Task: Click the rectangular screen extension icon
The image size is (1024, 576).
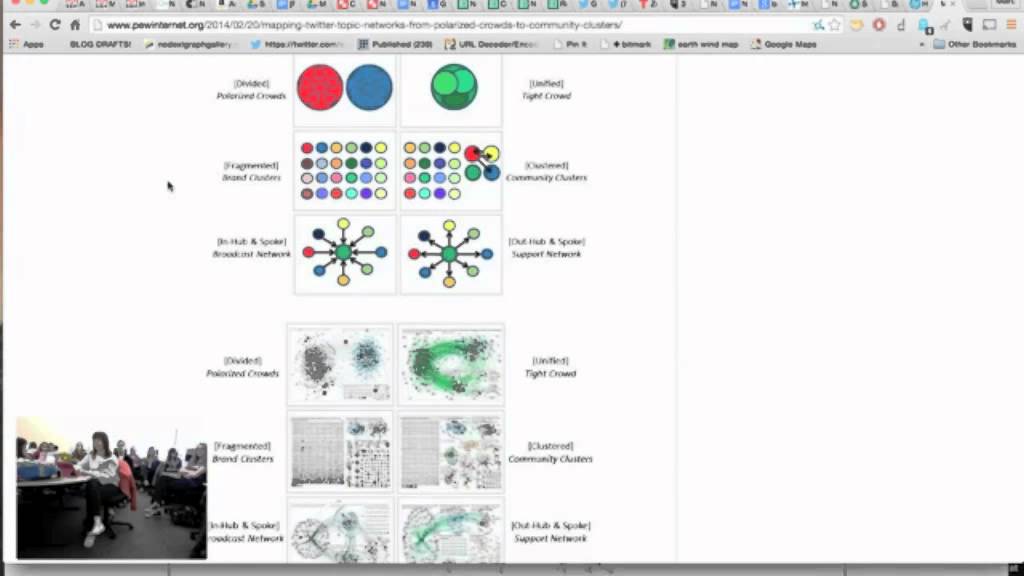Action: (989, 25)
